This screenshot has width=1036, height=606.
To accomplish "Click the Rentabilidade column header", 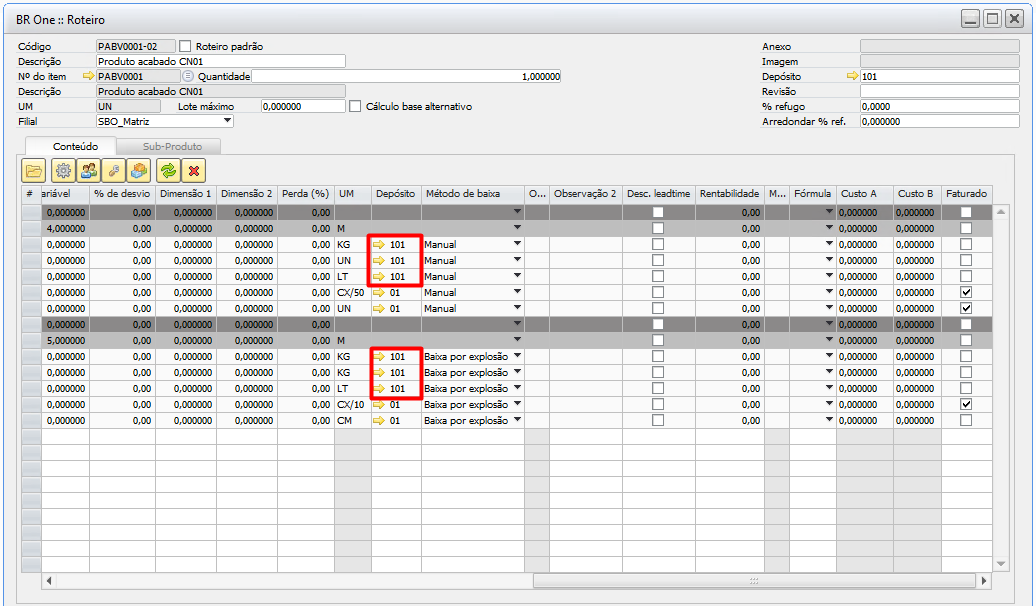I will (729, 193).
